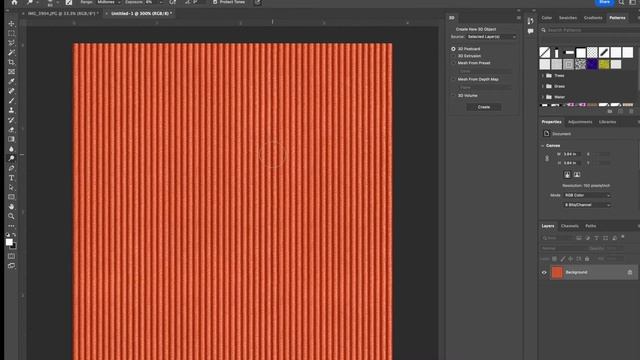640x360 pixels.
Task: Choose the Mesh From Preset option
Action: tap(453, 63)
